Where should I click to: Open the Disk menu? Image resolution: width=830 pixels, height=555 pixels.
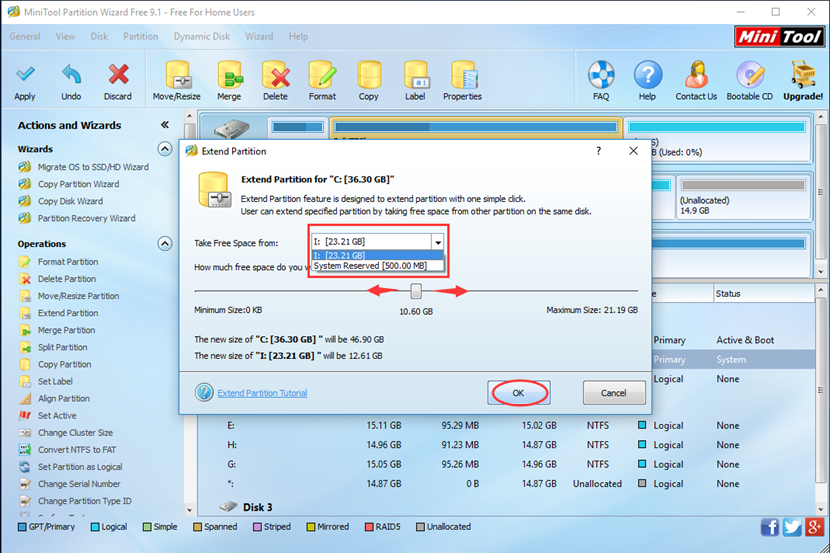pyautogui.click(x=99, y=37)
